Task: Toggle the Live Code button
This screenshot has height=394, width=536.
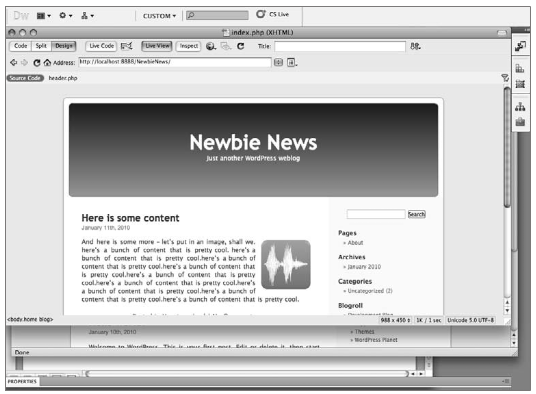Action: pyautogui.click(x=101, y=46)
